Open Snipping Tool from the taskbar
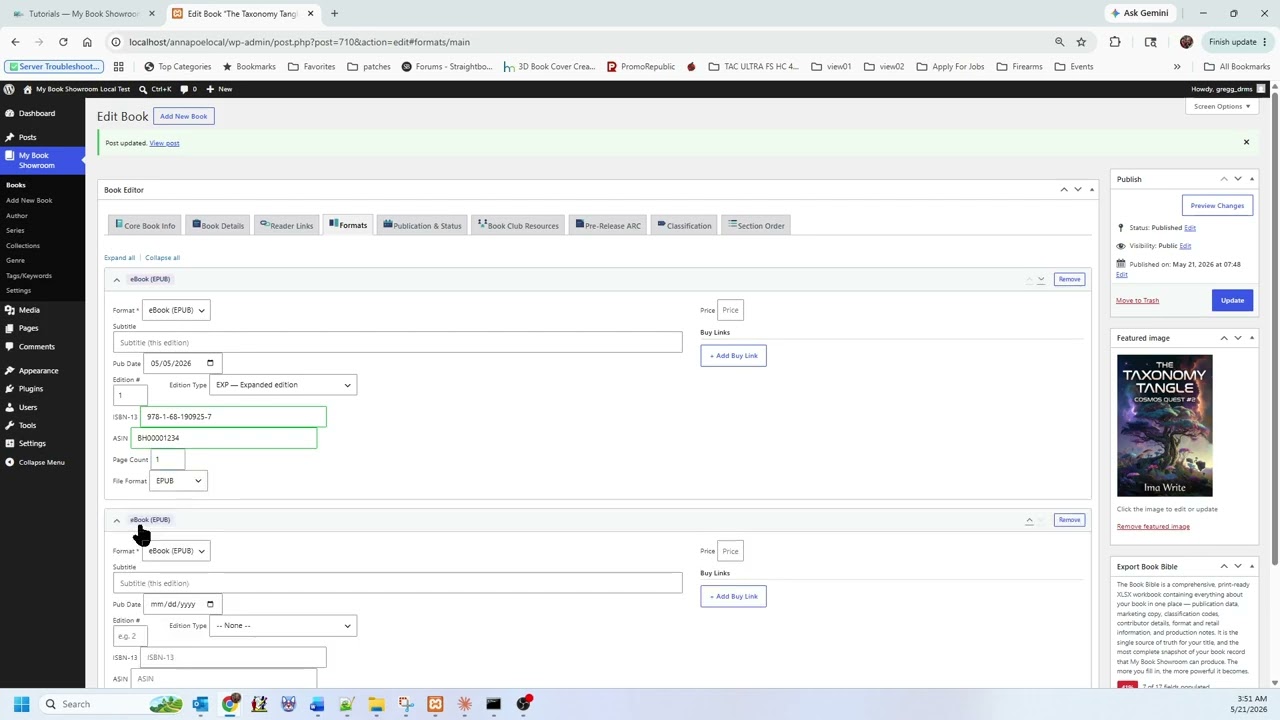The image size is (1280, 720). click(x=406, y=704)
